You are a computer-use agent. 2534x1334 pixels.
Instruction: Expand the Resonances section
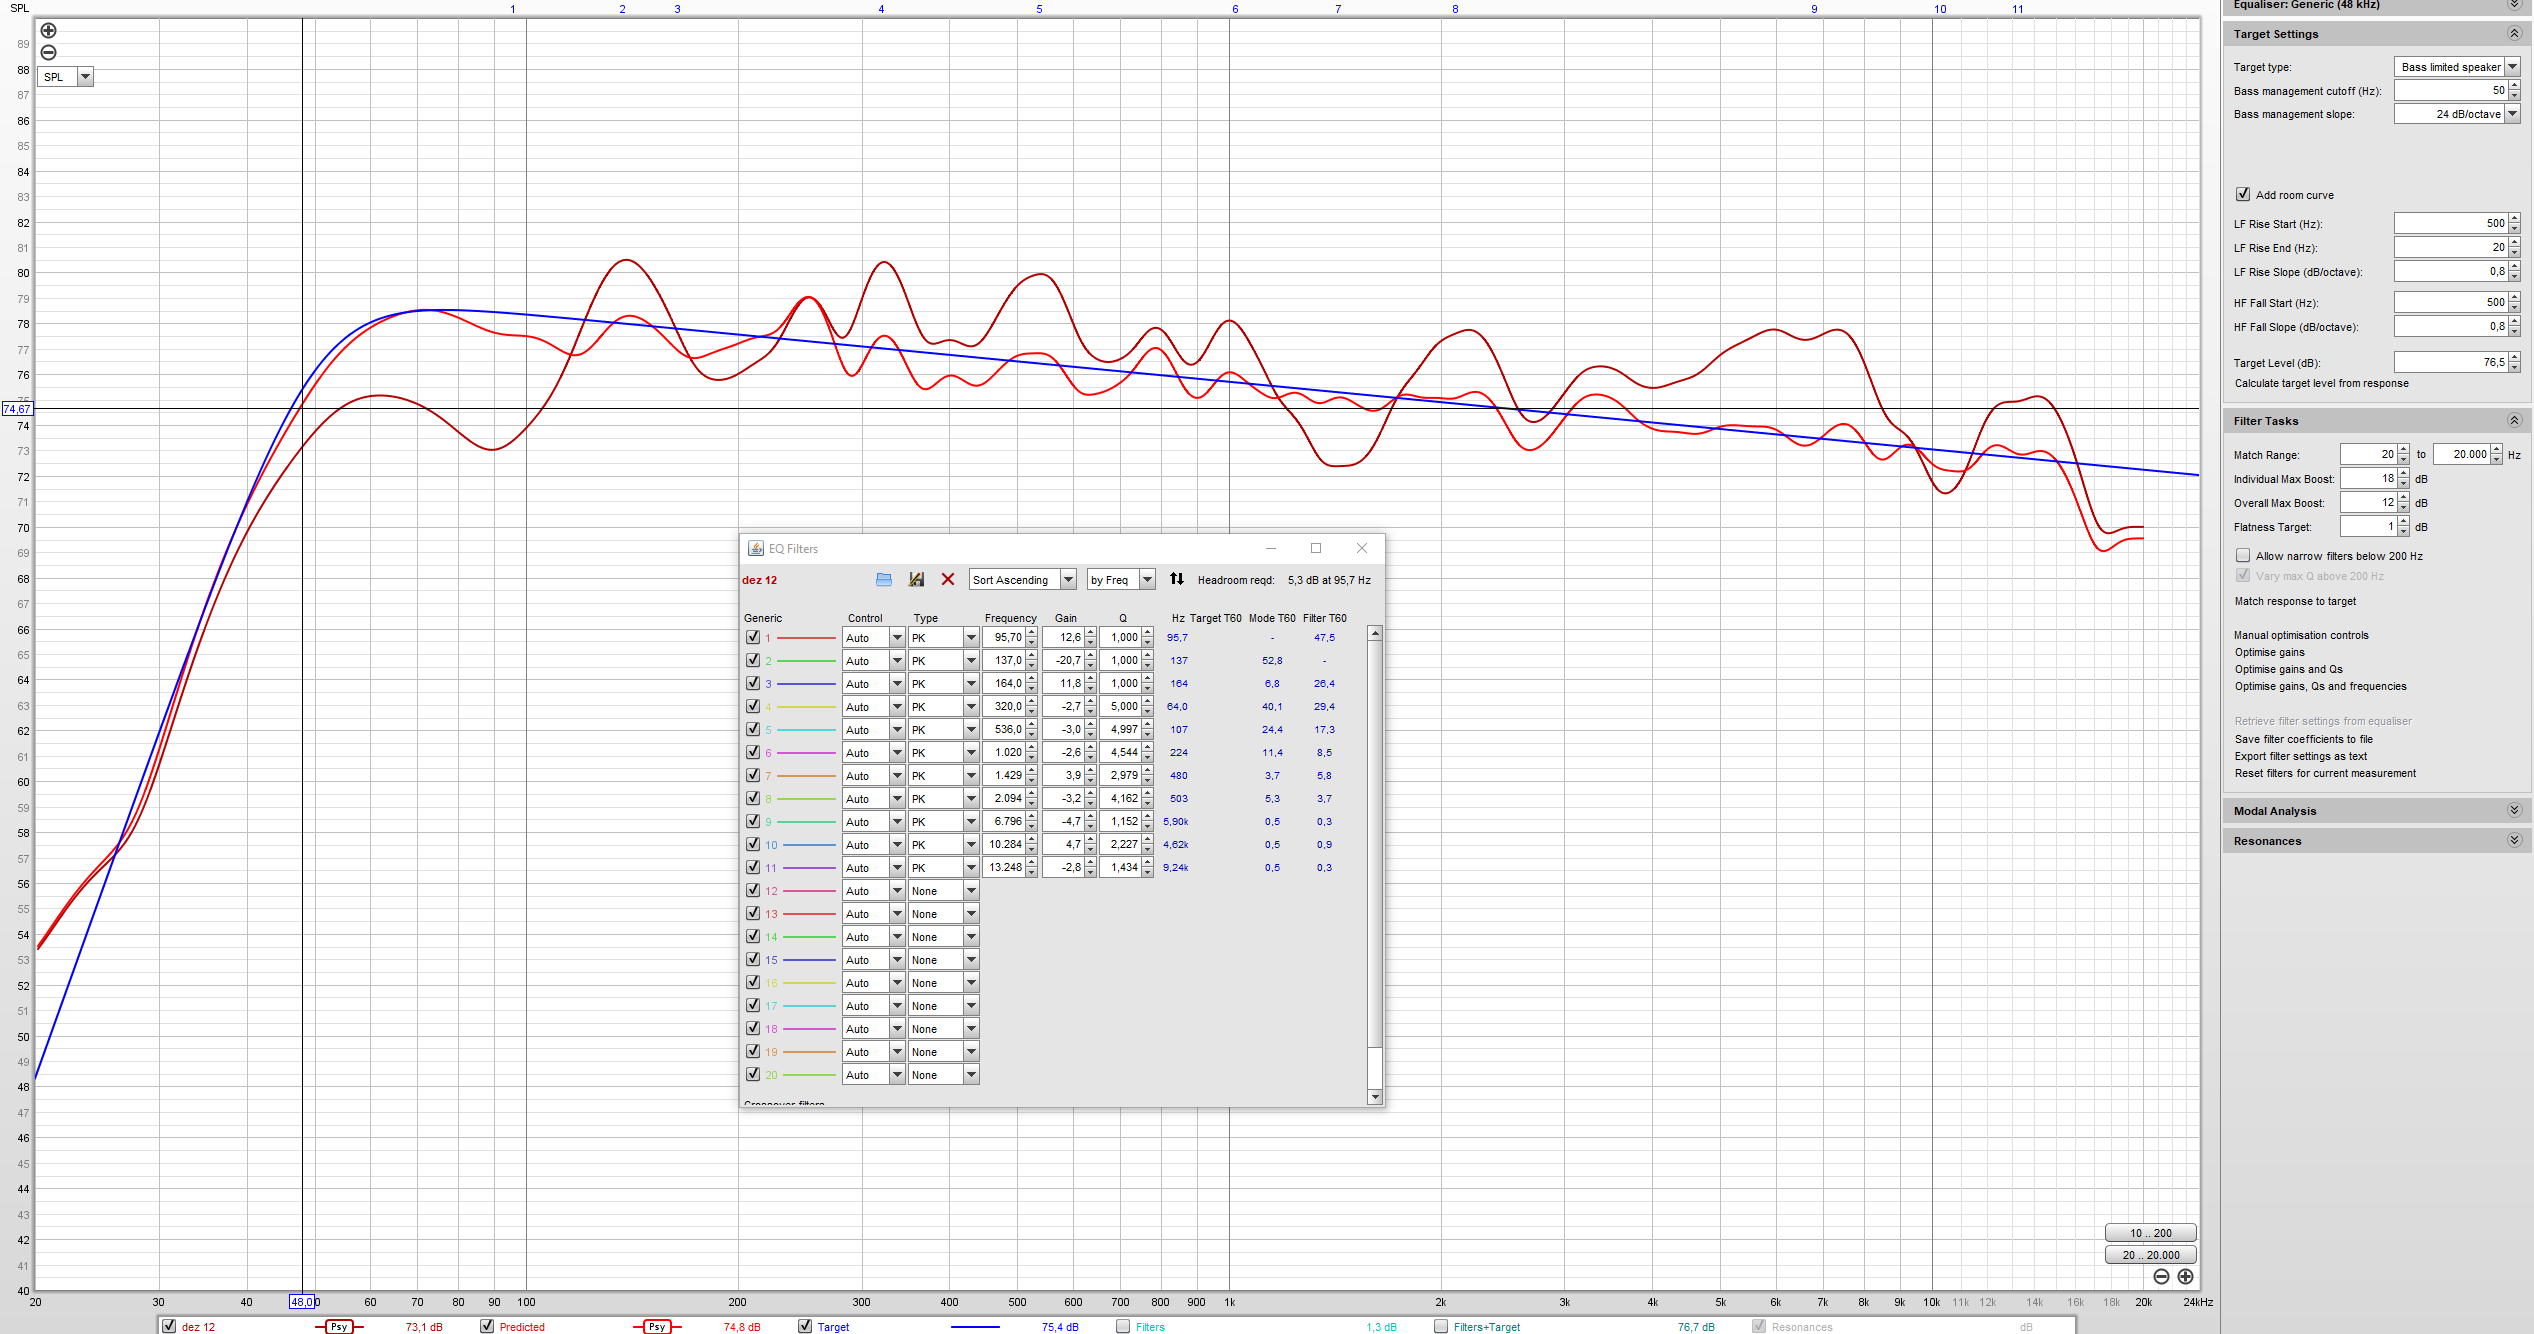(x=2514, y=841)
